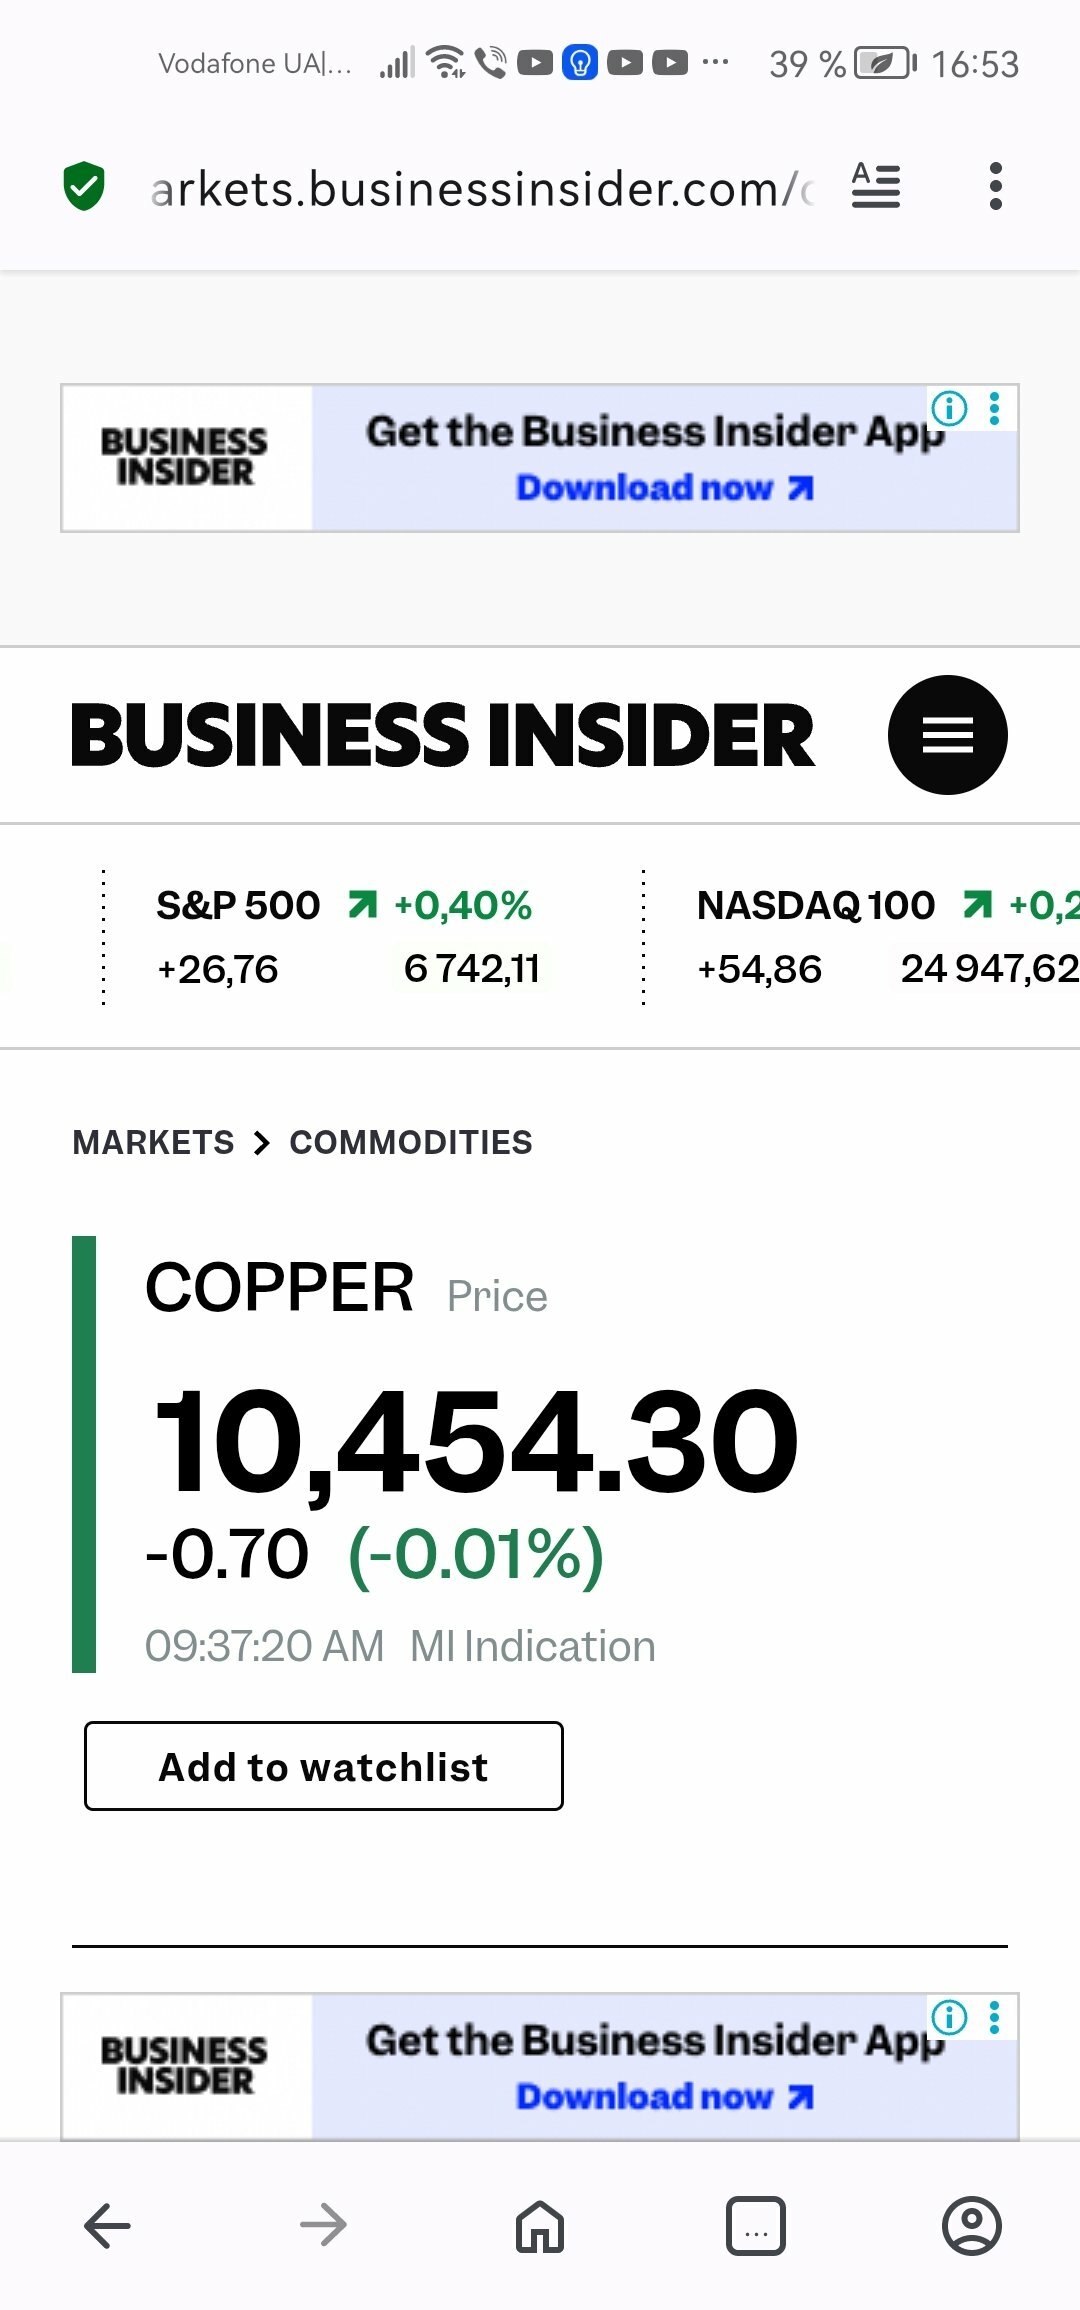Go forward using browser forward arrow
Viewport: 1080px width, 2310px height.
(323, 2226)
